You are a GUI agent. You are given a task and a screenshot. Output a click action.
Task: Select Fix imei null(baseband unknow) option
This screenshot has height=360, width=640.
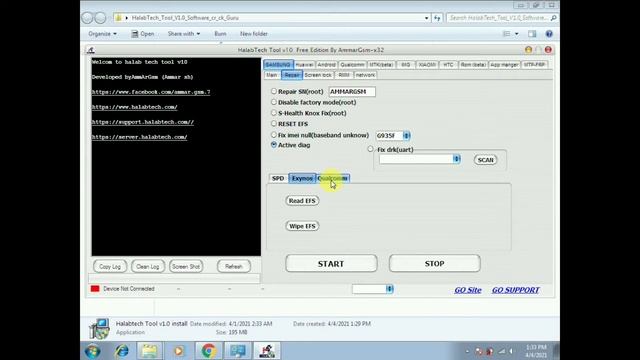[273, 135]
